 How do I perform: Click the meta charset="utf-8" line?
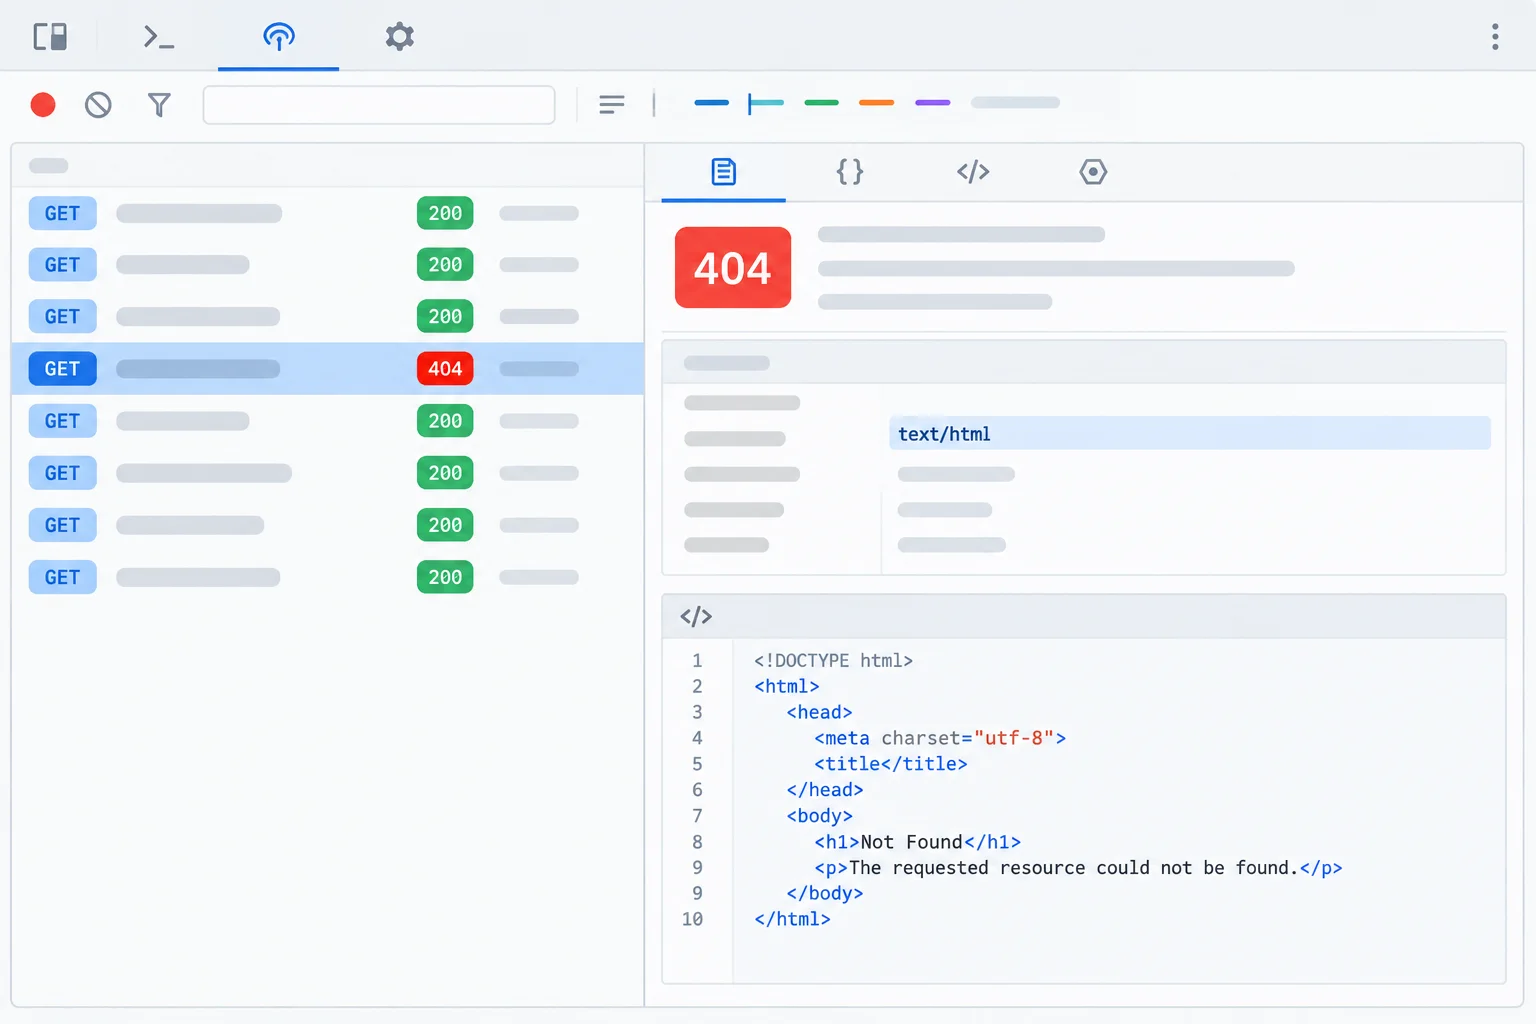point(940,738)
